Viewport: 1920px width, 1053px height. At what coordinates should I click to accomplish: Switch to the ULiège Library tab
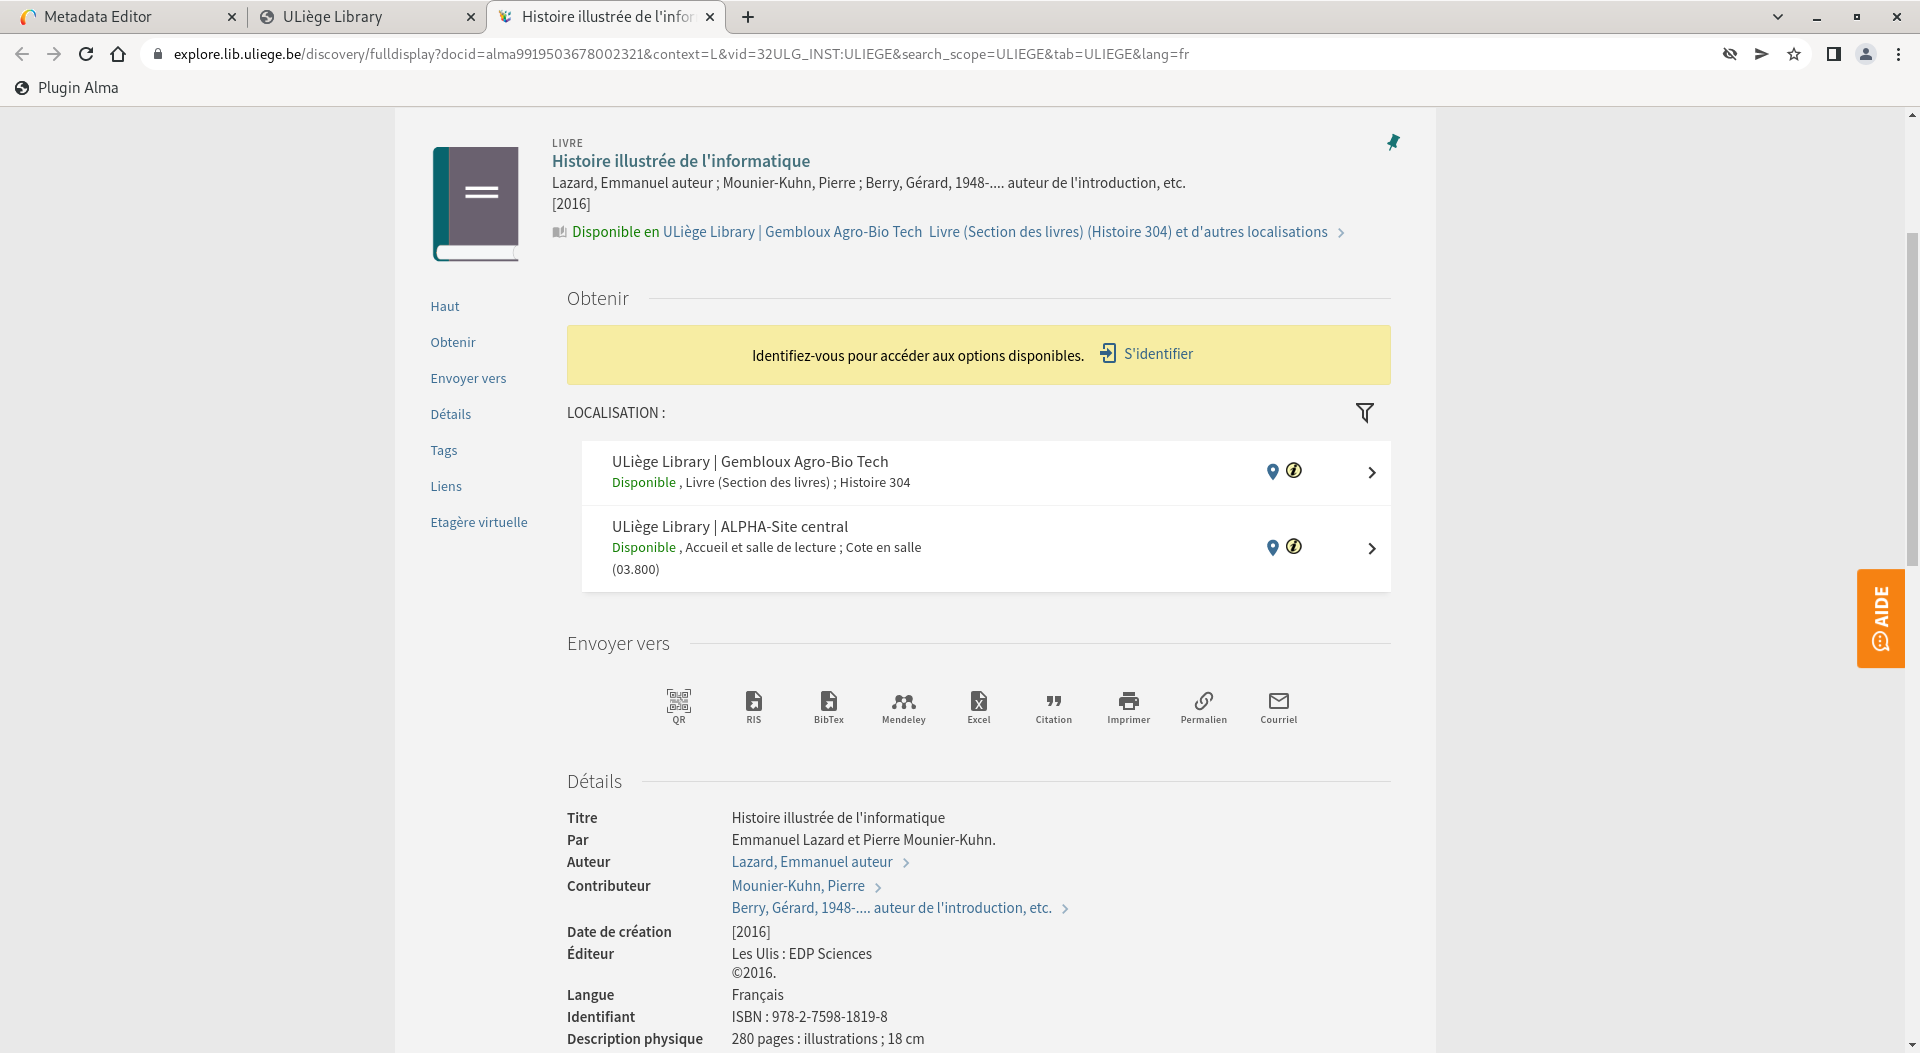[x=365, y=17]
